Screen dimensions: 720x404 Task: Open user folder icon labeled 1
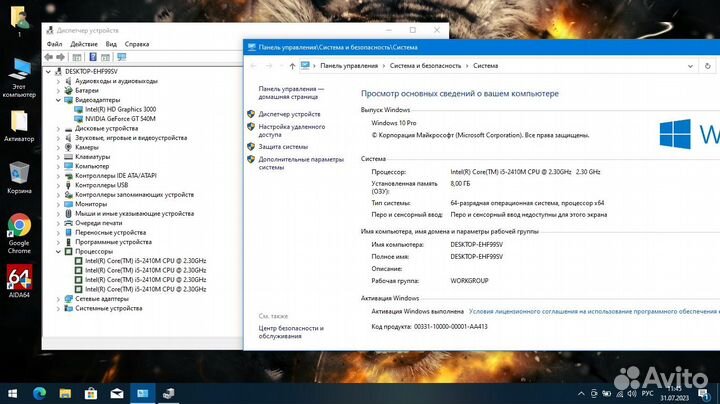click(19, 21)
